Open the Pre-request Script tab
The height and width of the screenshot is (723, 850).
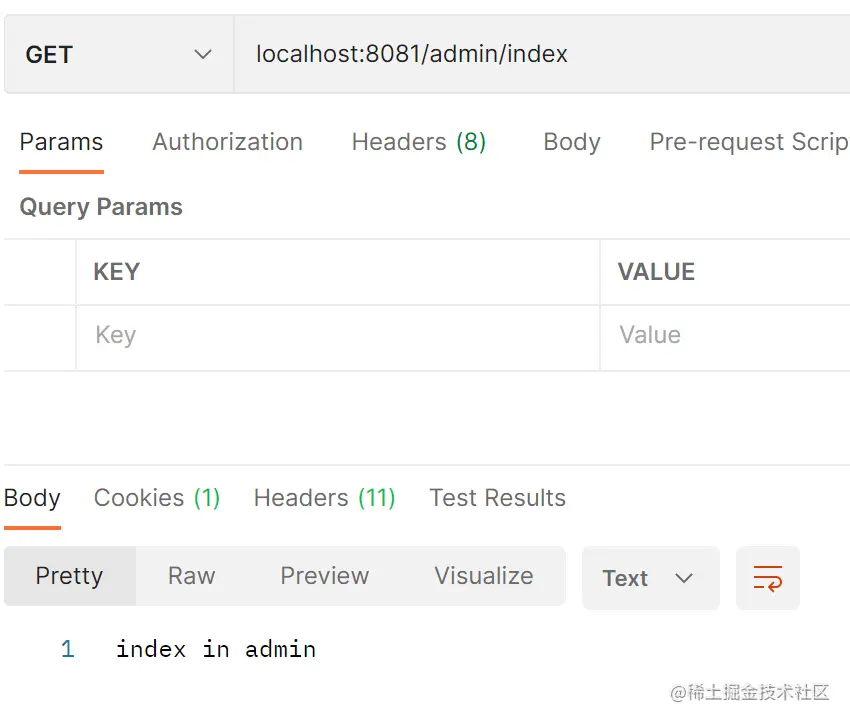point(748,142)
